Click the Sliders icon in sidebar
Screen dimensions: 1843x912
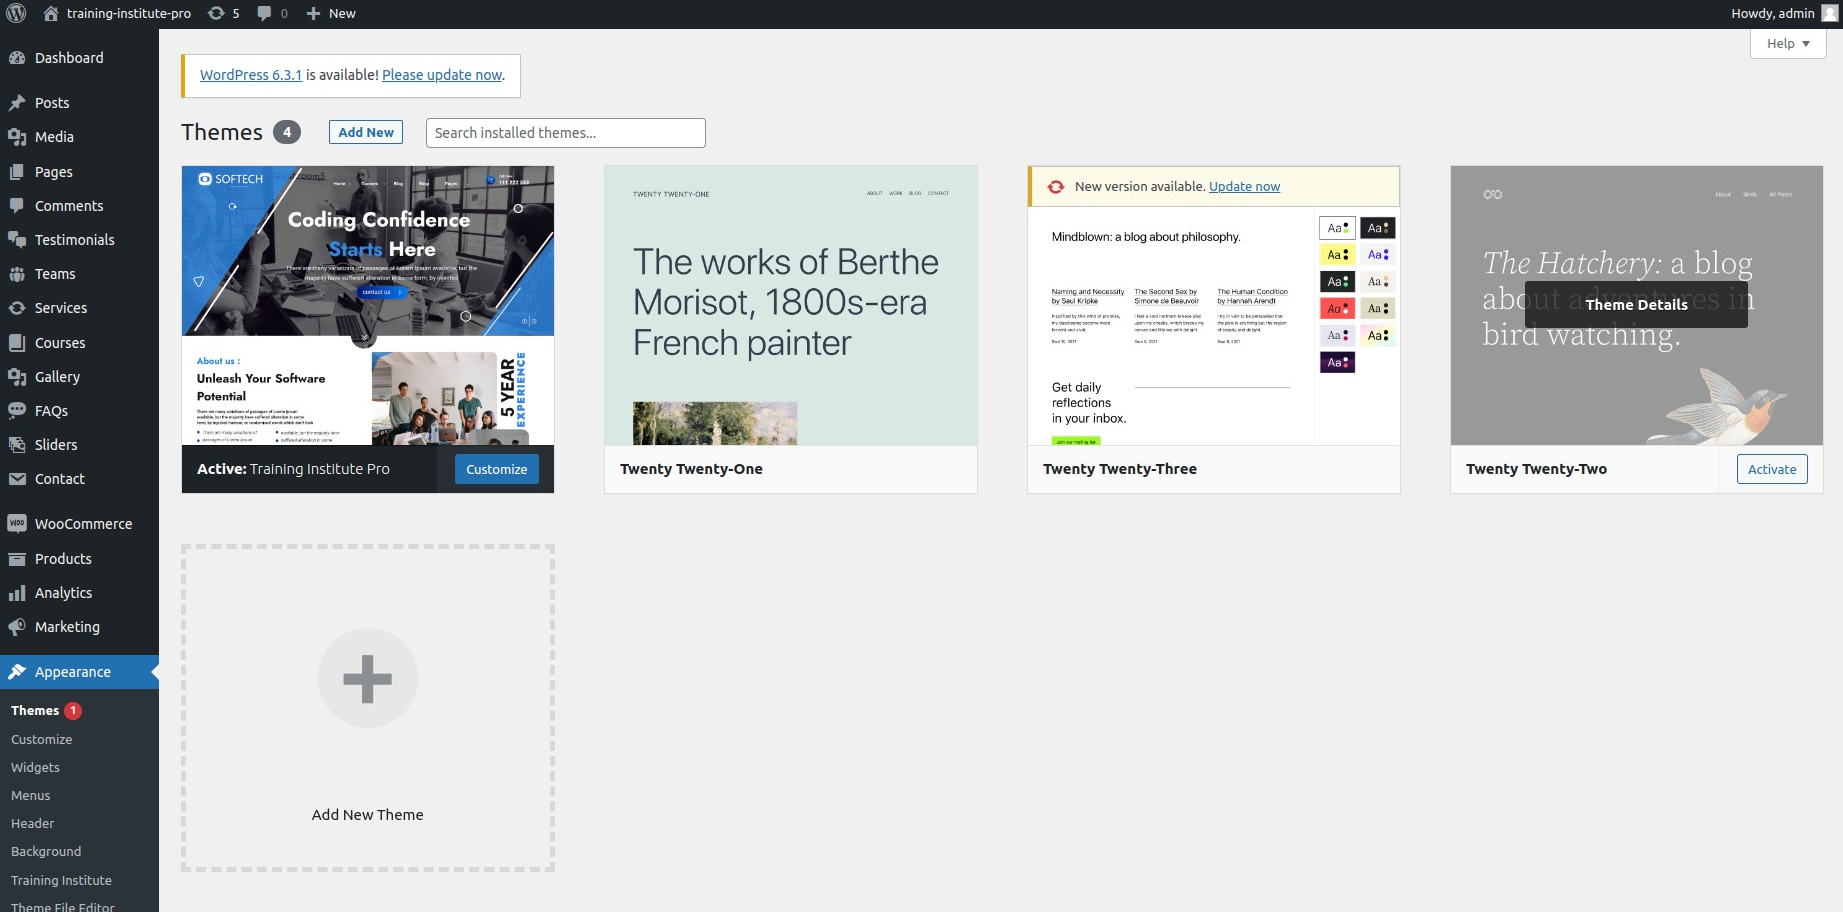pyautogui.click(x=17, y=445)
